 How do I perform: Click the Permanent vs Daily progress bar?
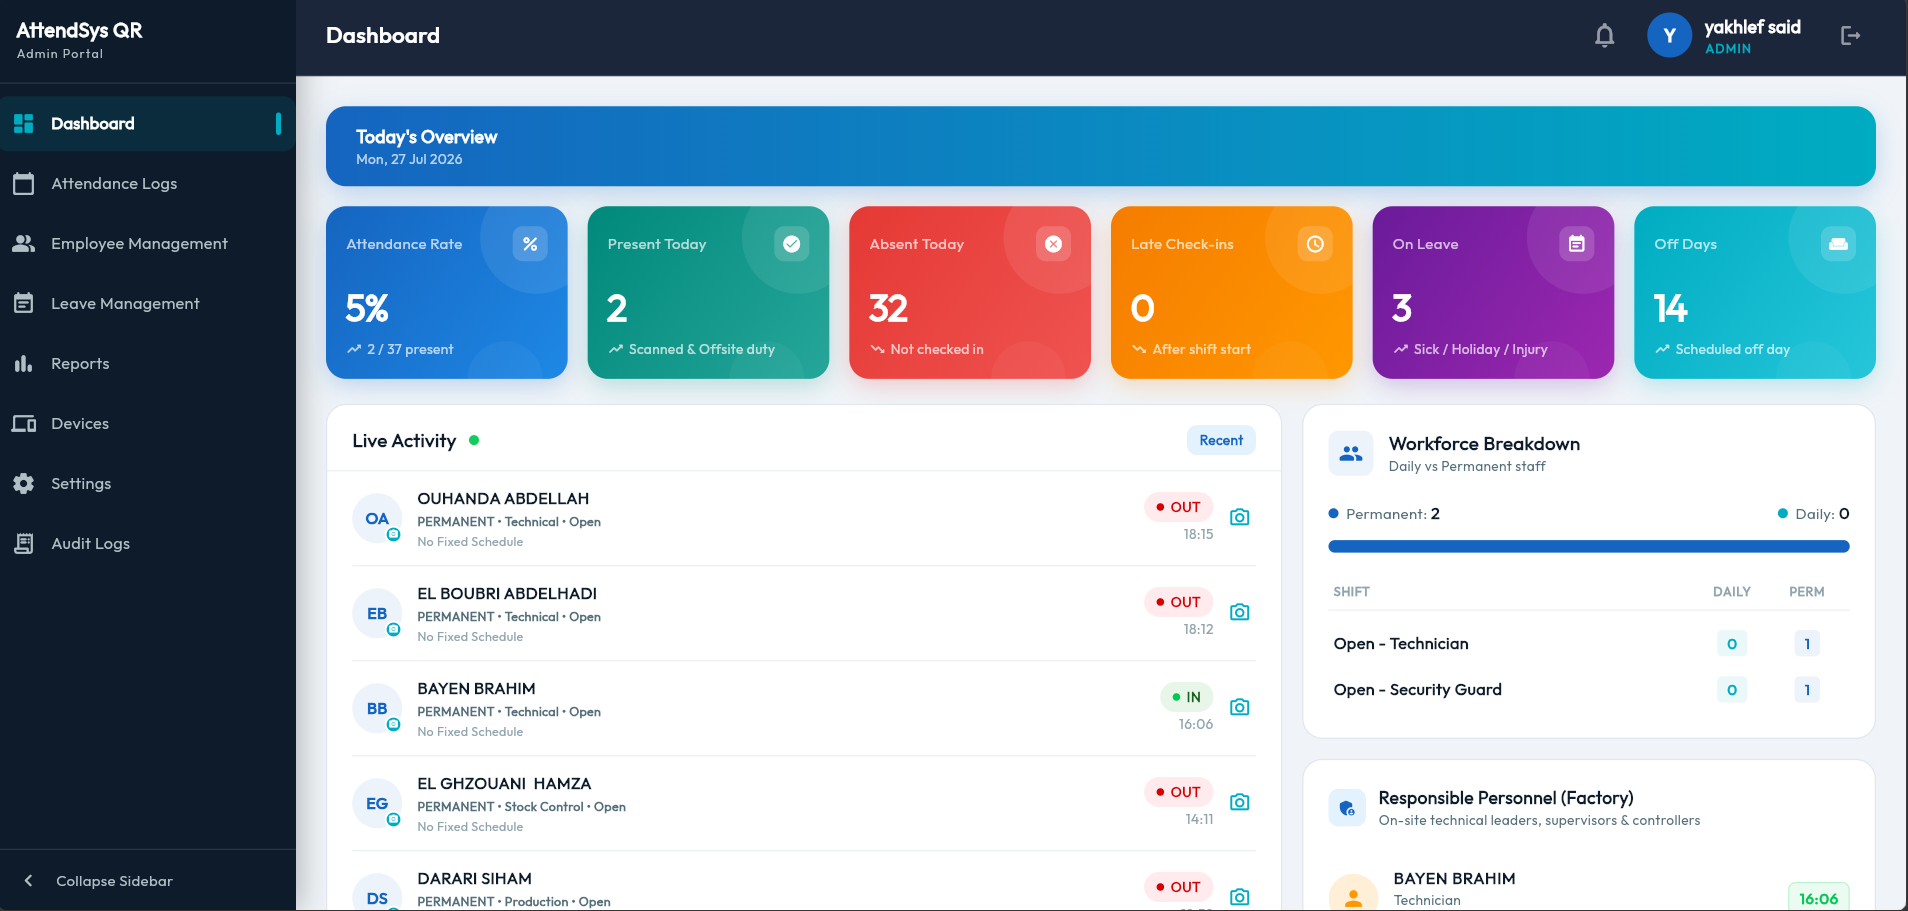coord(1589,547)
